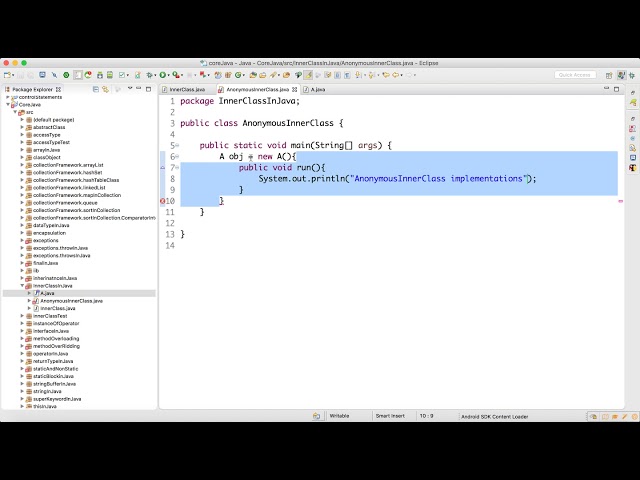Collapse the run method fold on line 7
Viewport: 640px width, 480px height.
(x=177, y=167)
